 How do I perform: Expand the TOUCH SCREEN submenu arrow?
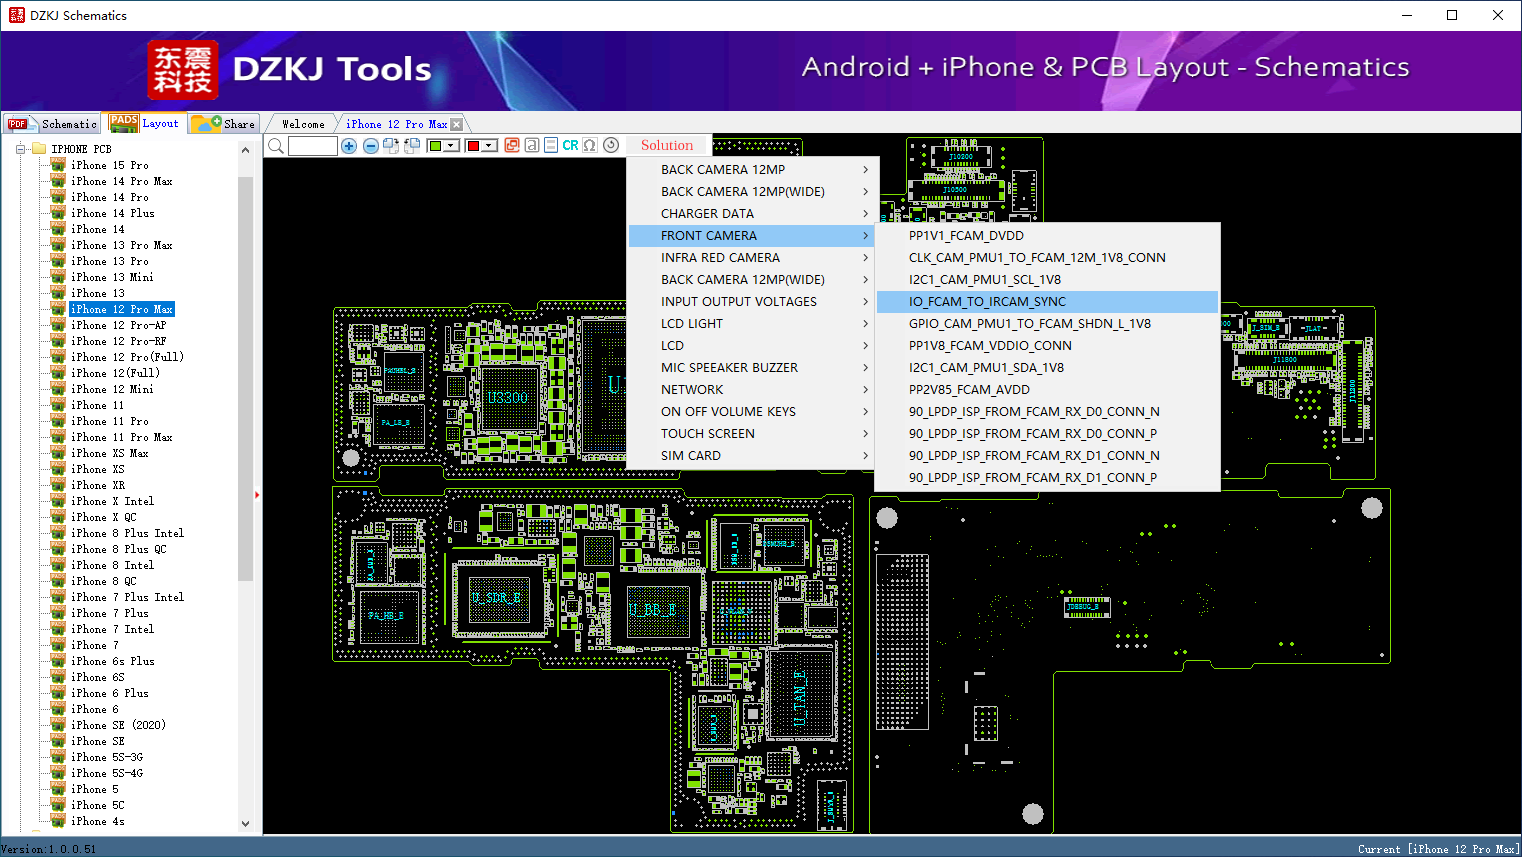(866, 434)
